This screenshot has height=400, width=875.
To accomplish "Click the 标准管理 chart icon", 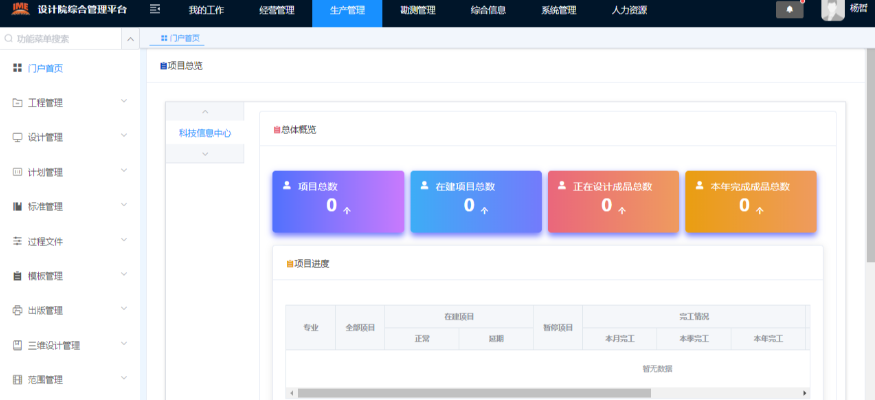I will click(17, 207).
